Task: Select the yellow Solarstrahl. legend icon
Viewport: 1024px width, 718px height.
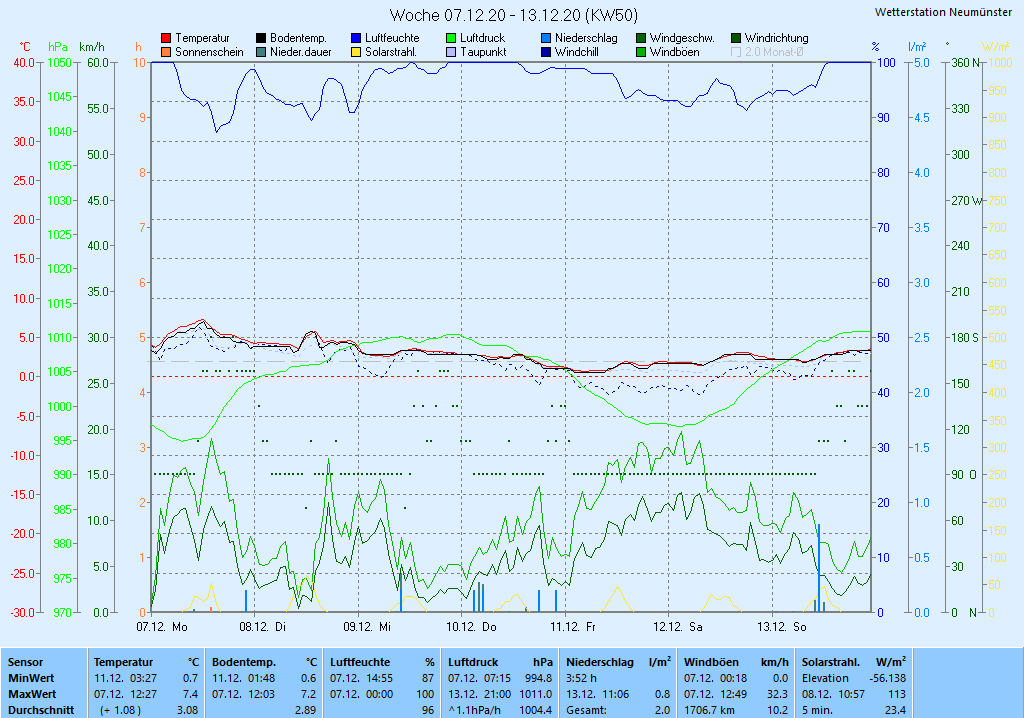Action: 357,52
